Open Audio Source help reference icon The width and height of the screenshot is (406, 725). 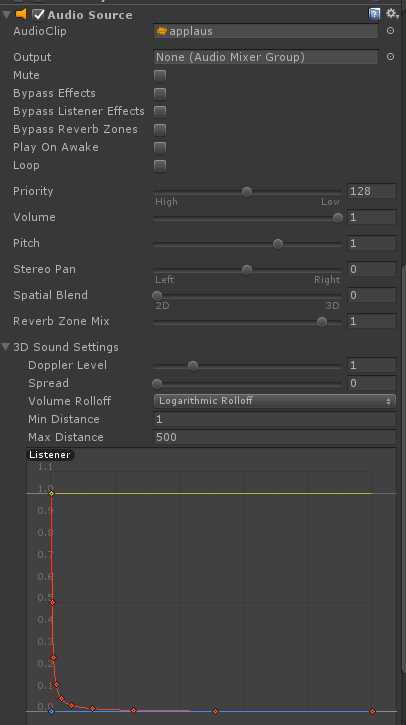[x=374, y=14]
